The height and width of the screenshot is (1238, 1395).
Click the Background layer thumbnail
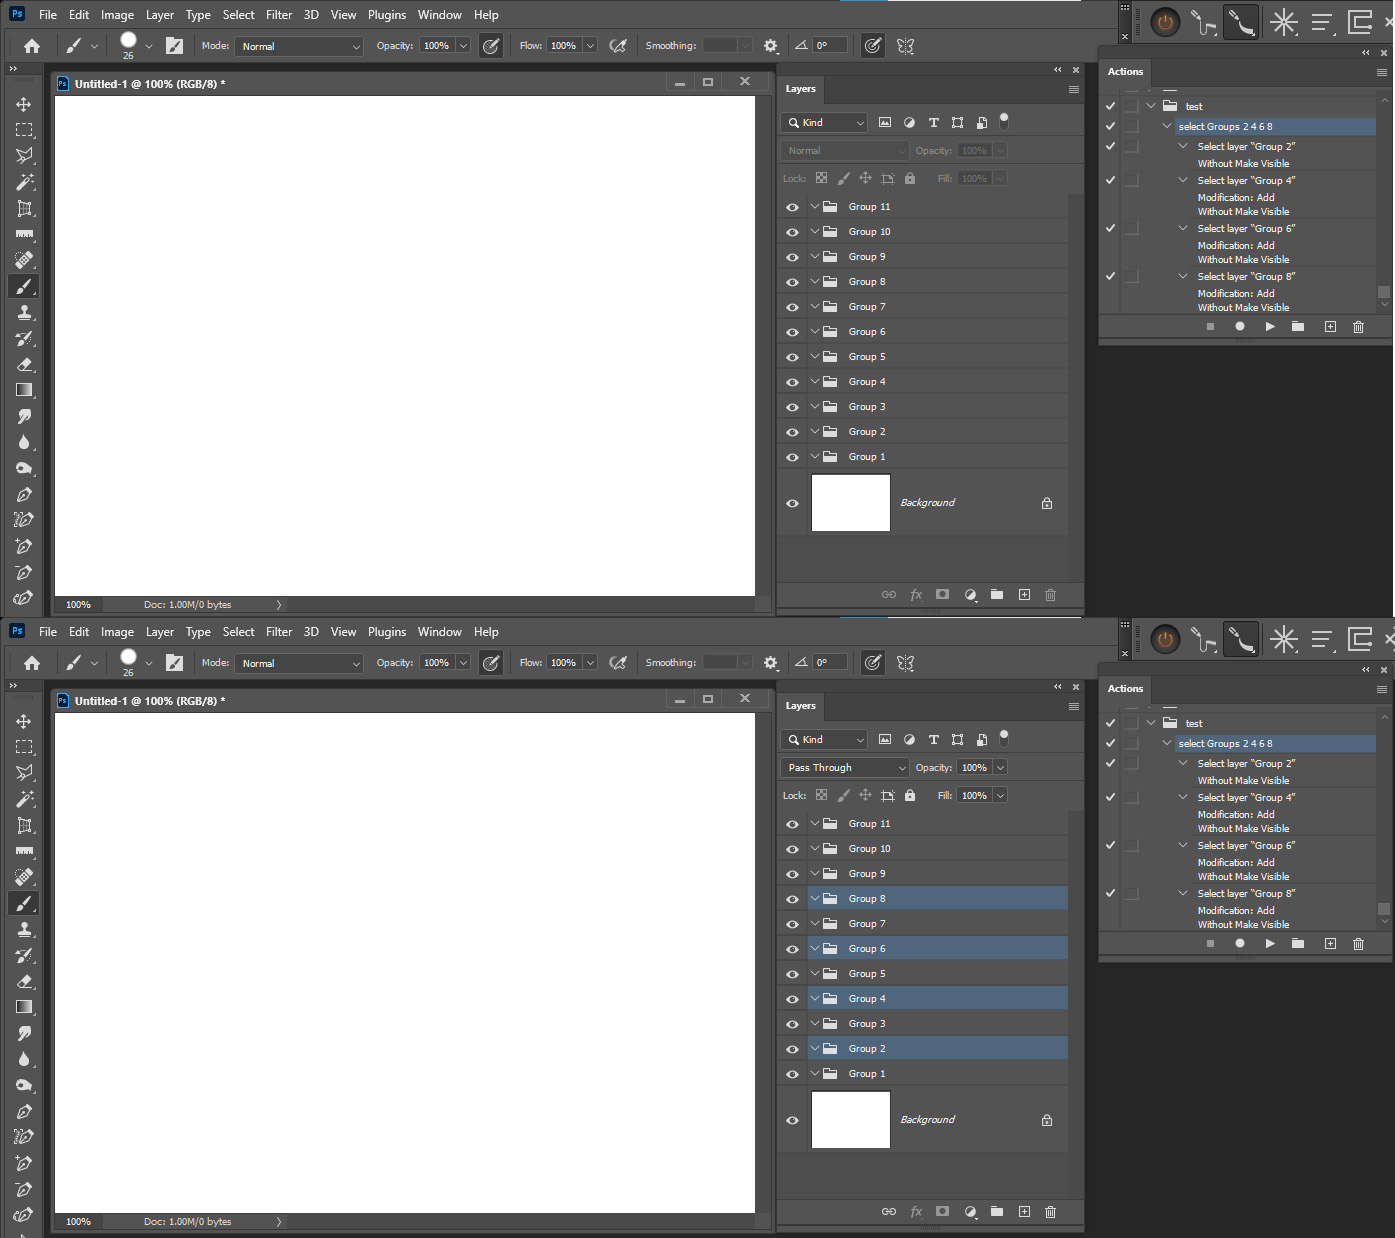(x=850, y=503)
